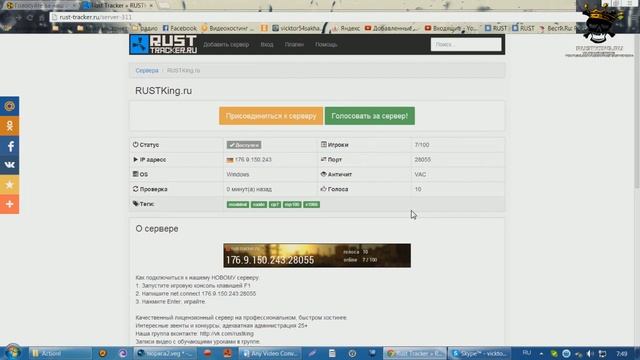Switch to the Rust Tracker browser tab
640x360 pixels.
117,6
